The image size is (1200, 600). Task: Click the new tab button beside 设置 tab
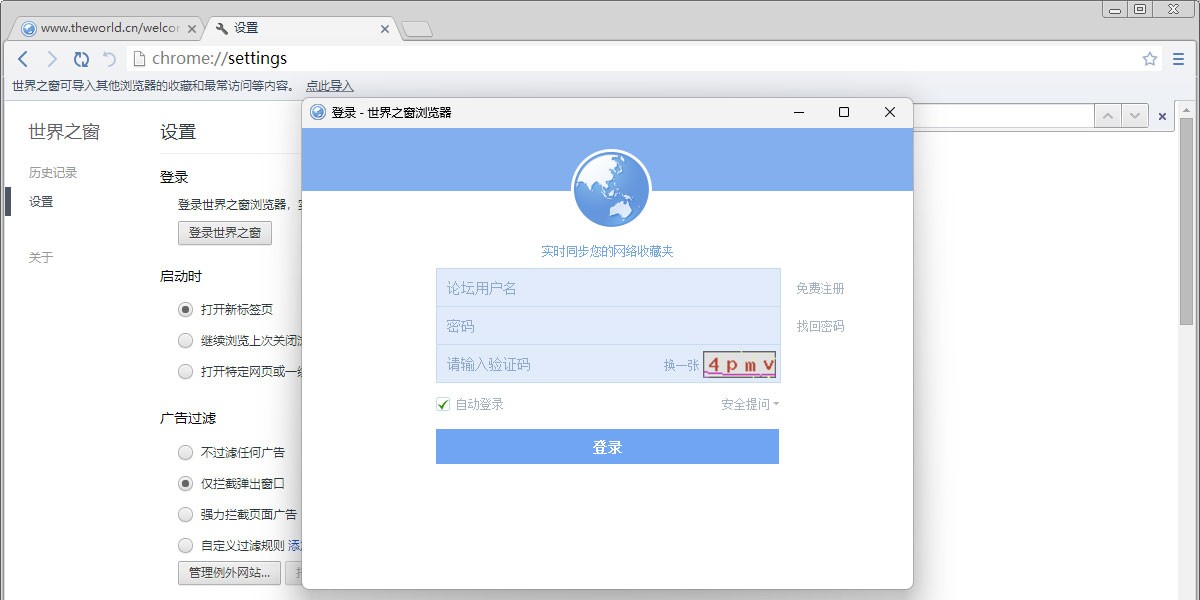coord(417,29)
